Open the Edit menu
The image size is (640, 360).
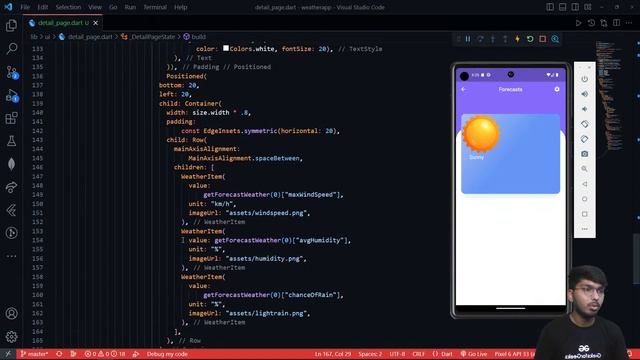click(x=42, y=7)
